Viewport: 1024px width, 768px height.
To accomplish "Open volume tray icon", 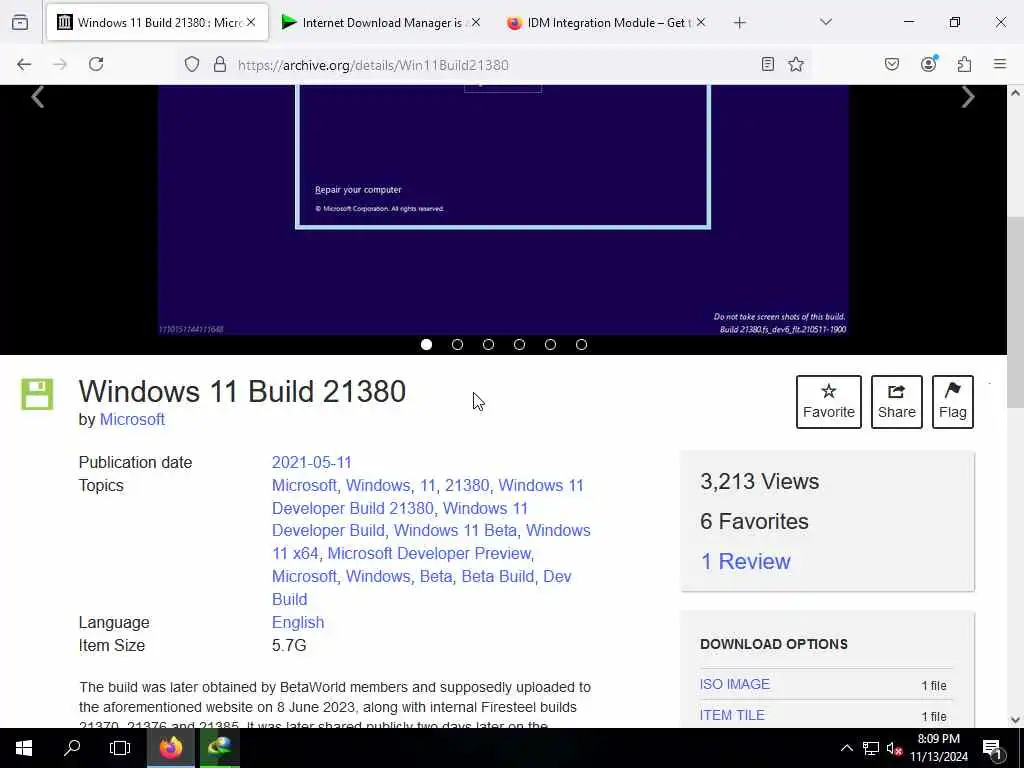I will 894,748.
